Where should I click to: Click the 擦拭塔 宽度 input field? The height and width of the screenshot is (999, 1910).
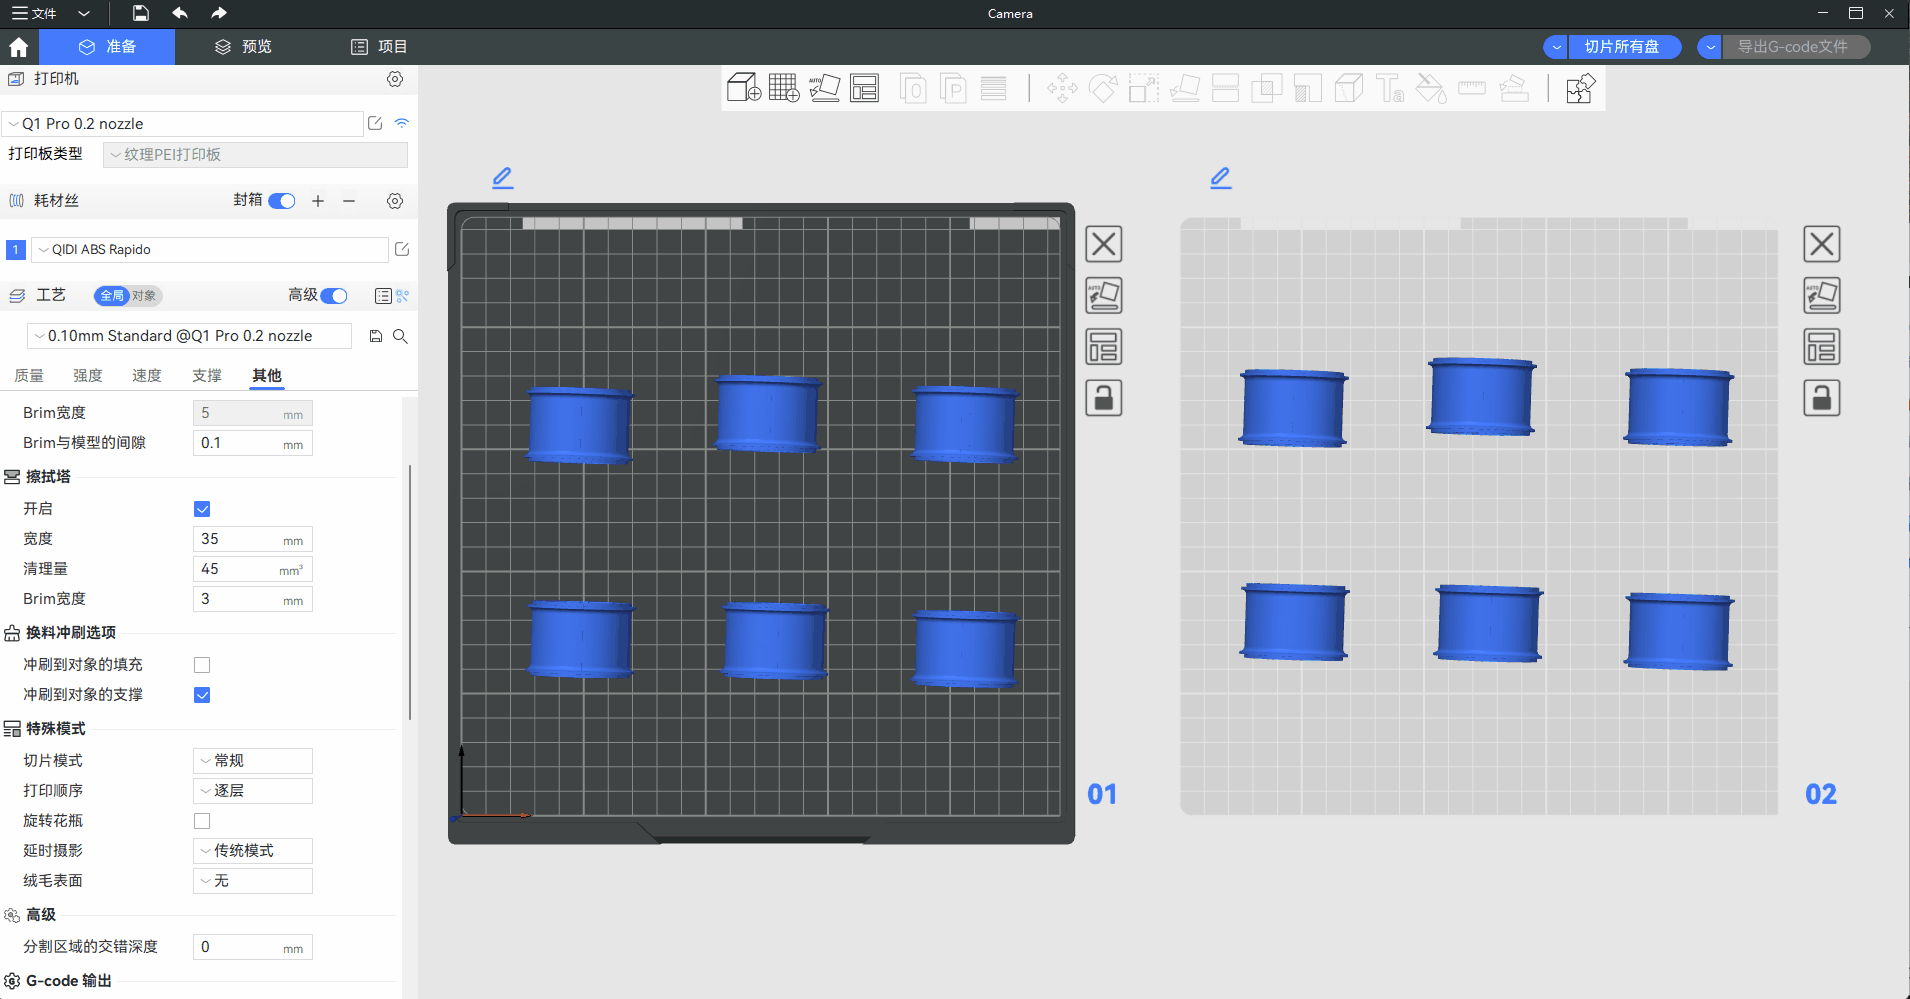tap(240, 539)
